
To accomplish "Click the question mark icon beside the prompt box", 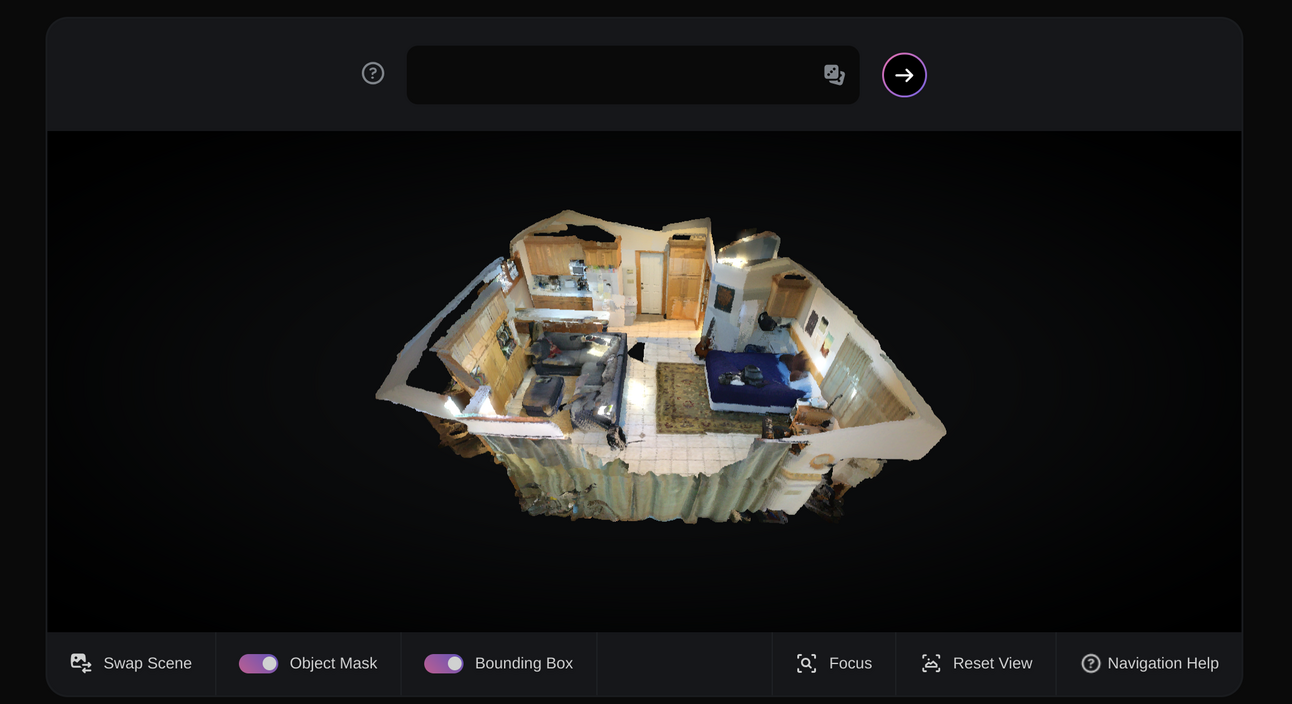I will (x=373, y=73).
